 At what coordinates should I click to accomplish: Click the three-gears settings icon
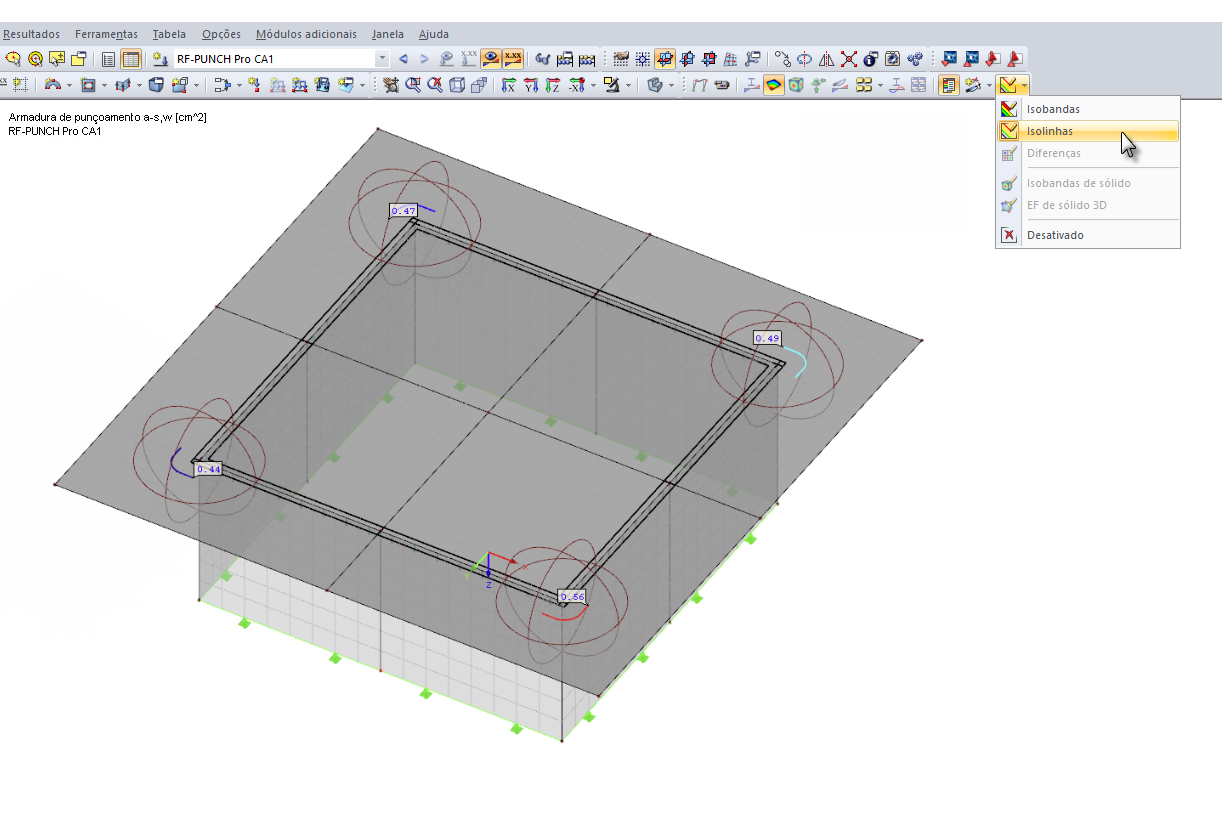pyautogui.click(x=914, y=59)
